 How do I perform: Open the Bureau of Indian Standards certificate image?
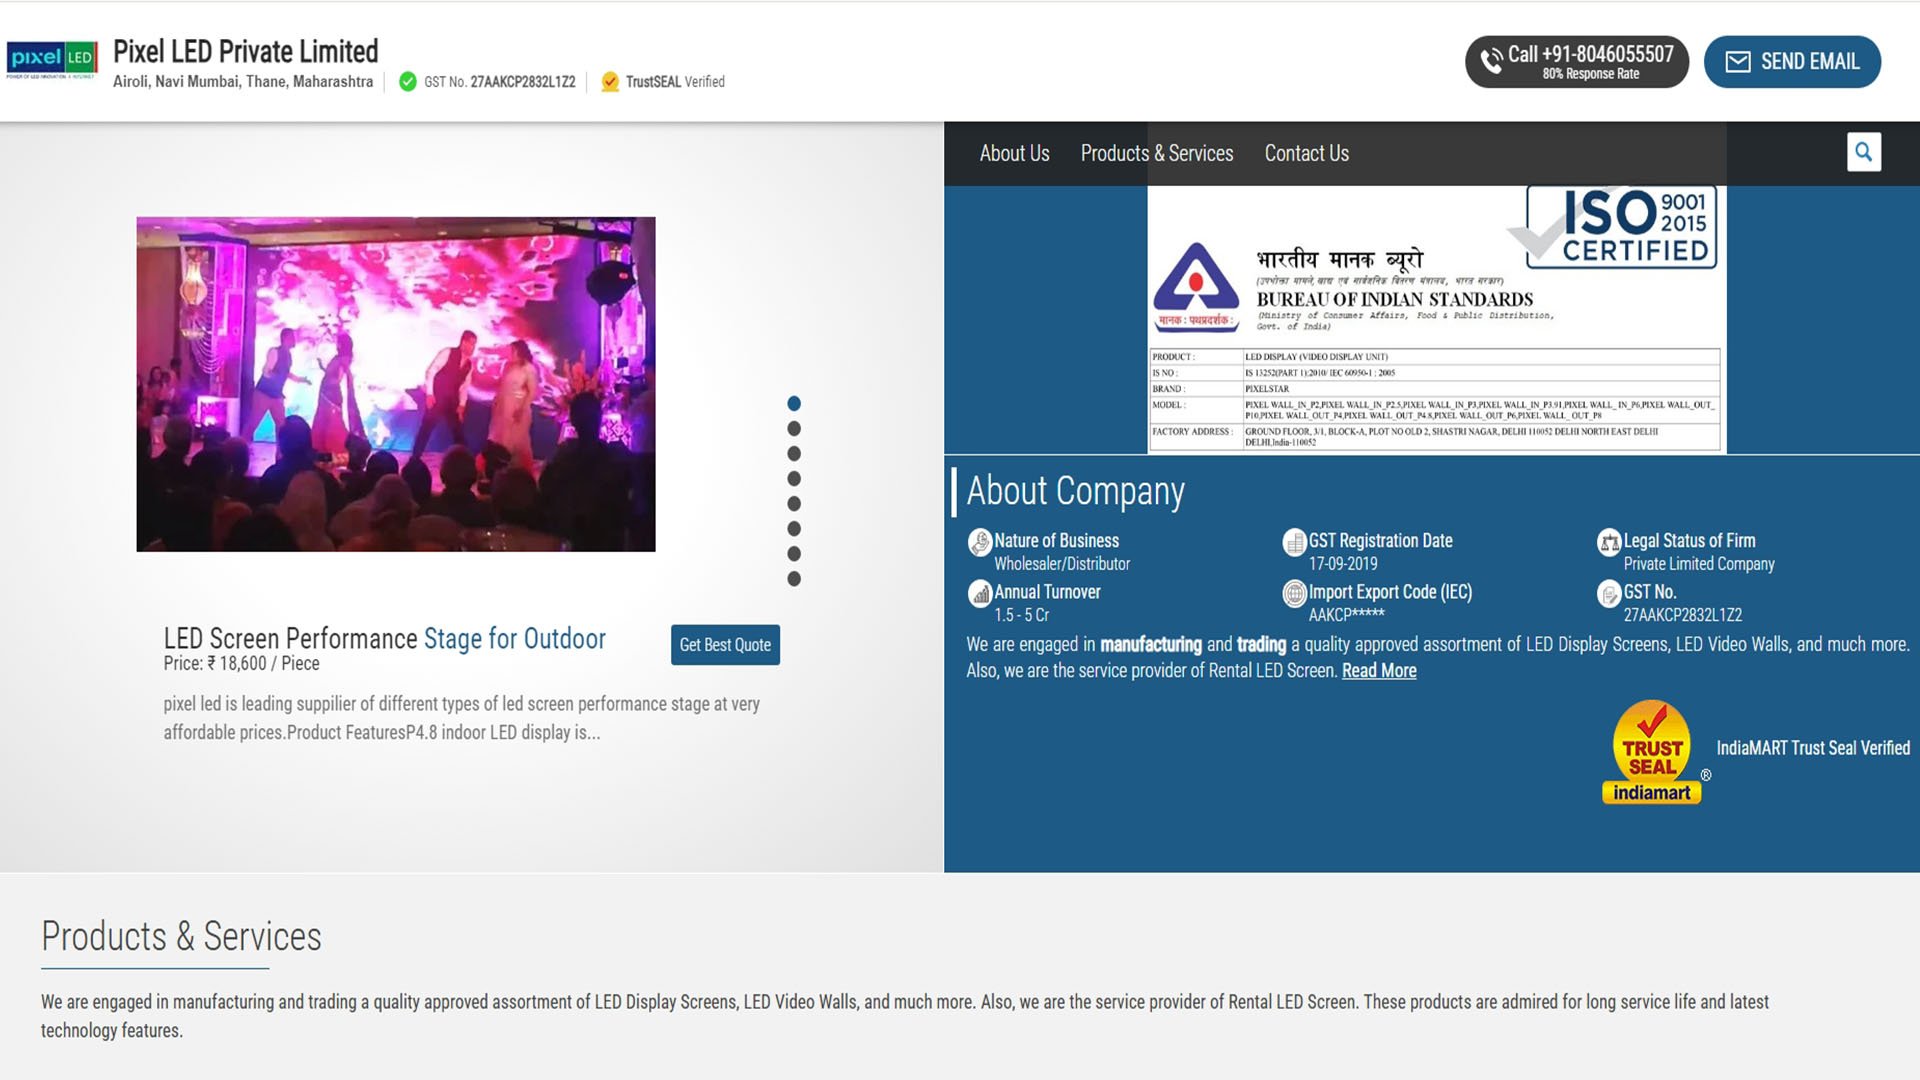coord(1436,319)
